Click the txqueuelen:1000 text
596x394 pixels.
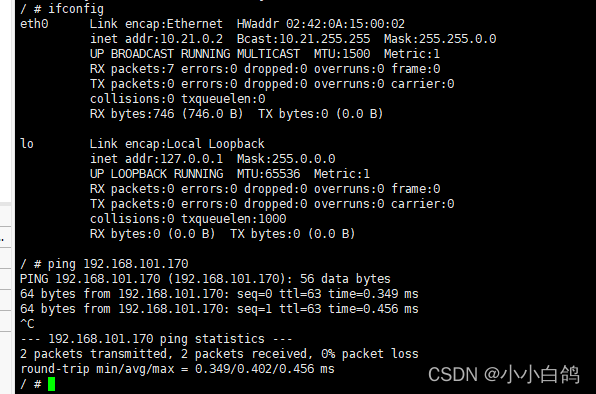click(233, 219)
